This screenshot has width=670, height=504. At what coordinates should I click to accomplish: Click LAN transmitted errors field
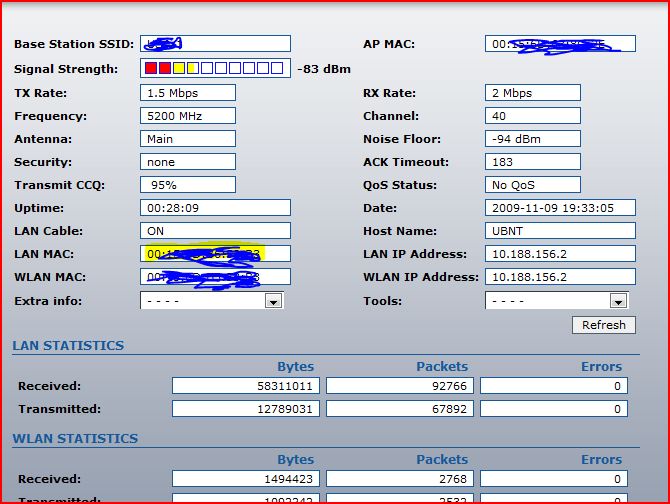coord(554,409)
